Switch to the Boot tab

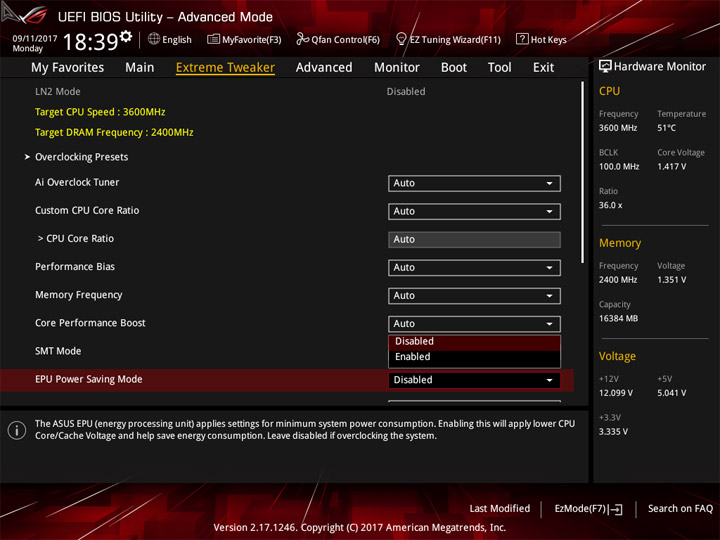pyautogui.click(x=454, y=68)
